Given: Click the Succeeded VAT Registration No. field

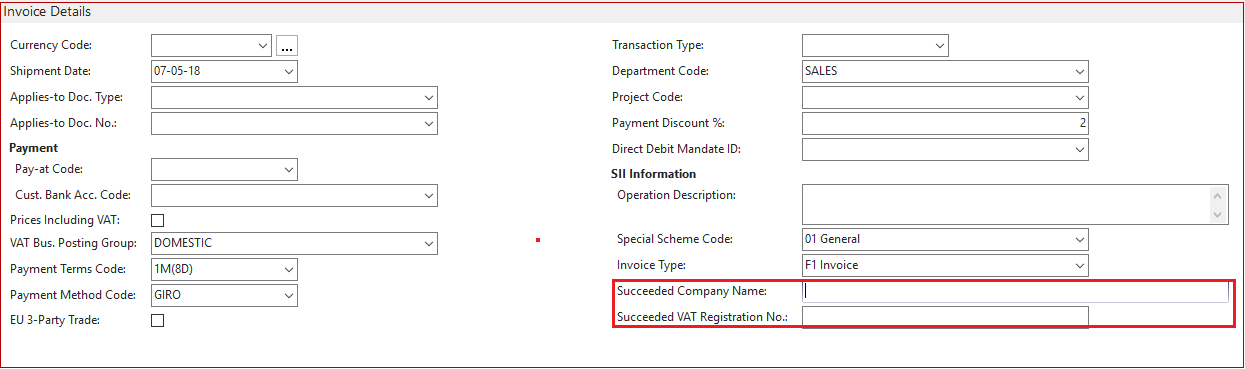Looking at the screenshot, I should point(945,318).
